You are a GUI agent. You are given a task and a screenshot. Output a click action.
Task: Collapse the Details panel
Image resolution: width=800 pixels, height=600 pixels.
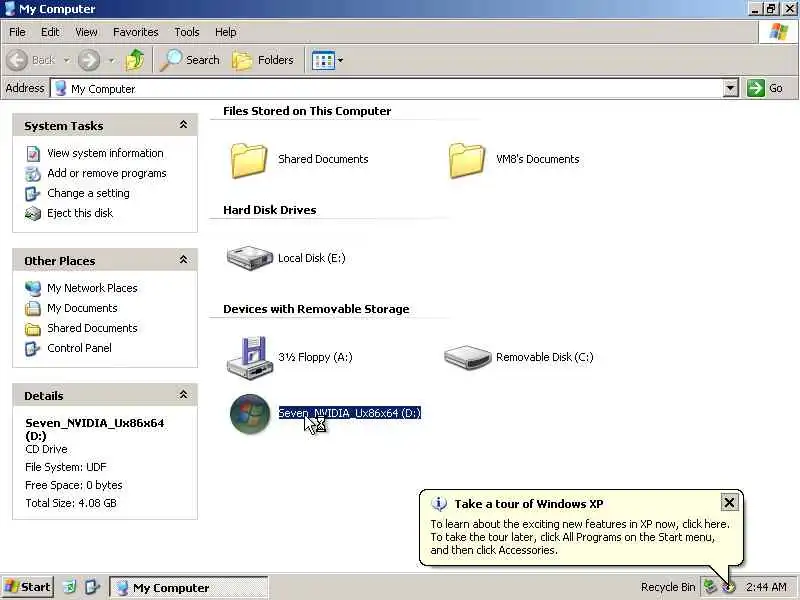tap(183, 394)
